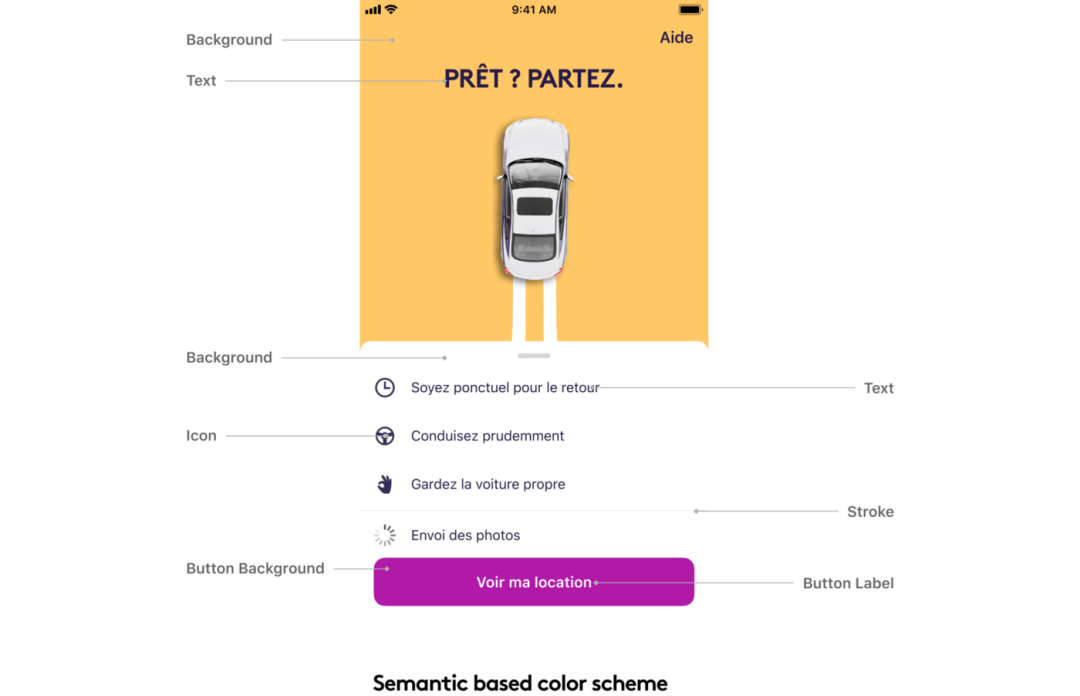Select 'Soyez ponctuel pour le retour' text
The image size is (1080, 696).
[x=505, y=388]
